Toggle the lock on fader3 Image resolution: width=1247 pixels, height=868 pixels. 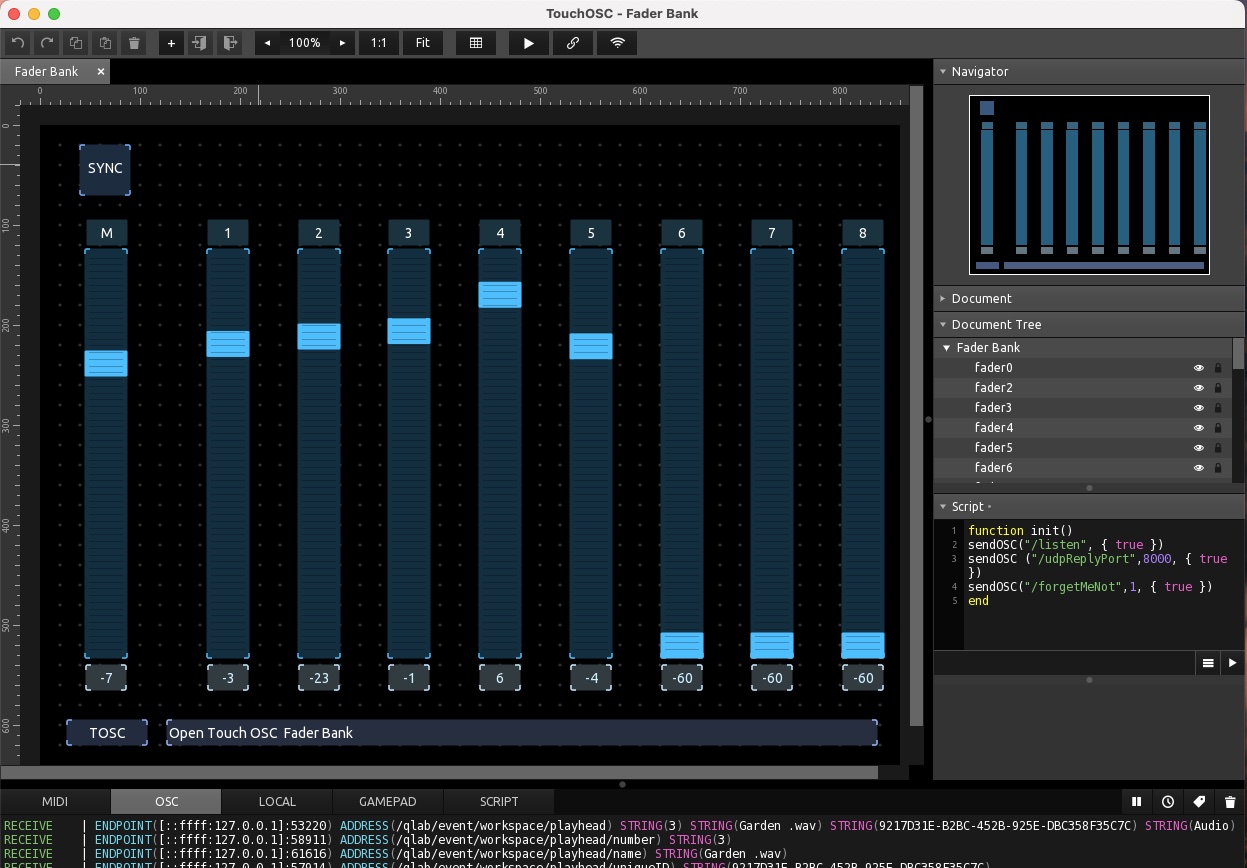coord(1218,408)
